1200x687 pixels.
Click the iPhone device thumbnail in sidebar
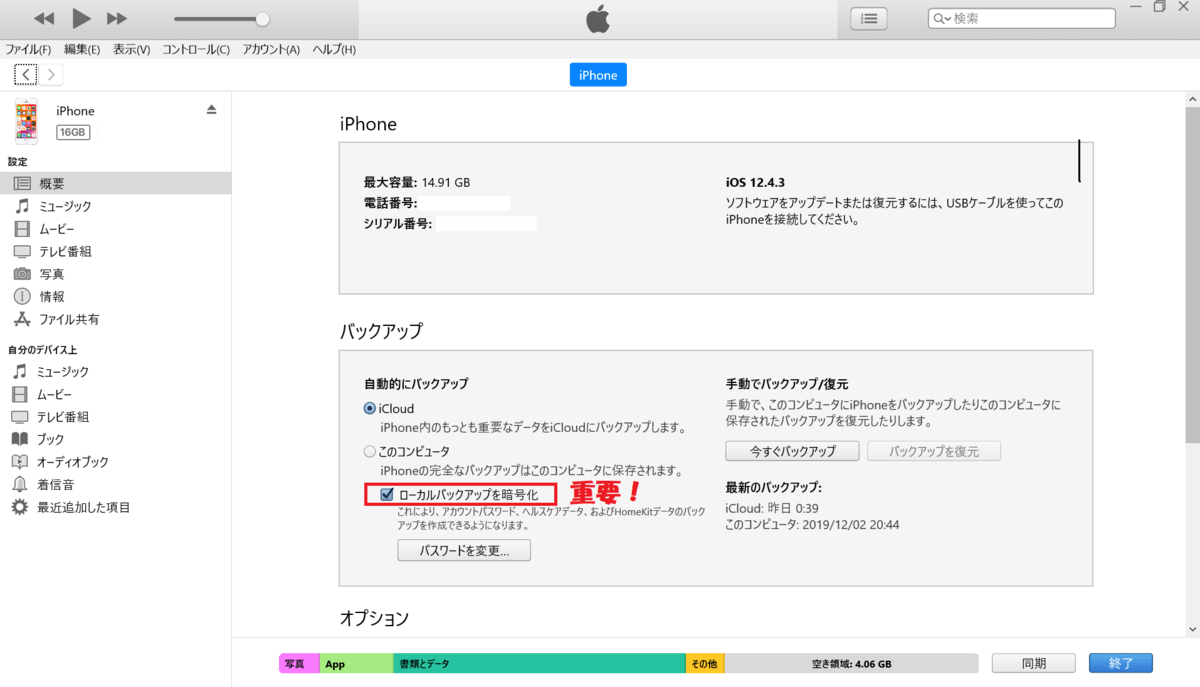(26, 121)
